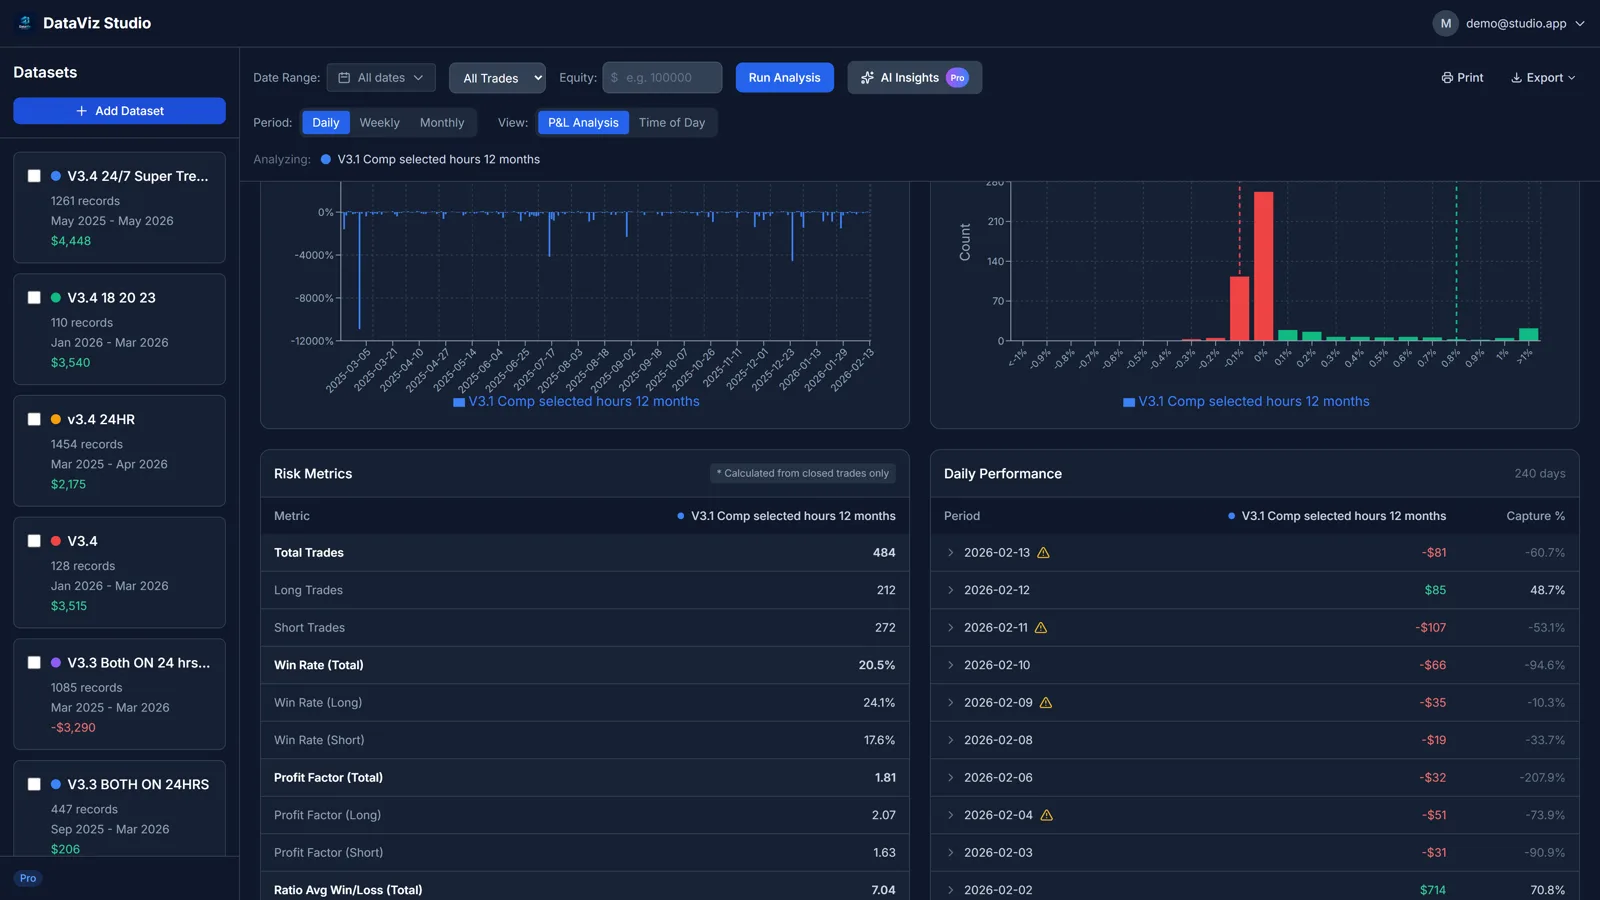Toggle checkbox for the V3.4 128 records dataset
This screenshot has height=900, width=1600.
(34, 541)
